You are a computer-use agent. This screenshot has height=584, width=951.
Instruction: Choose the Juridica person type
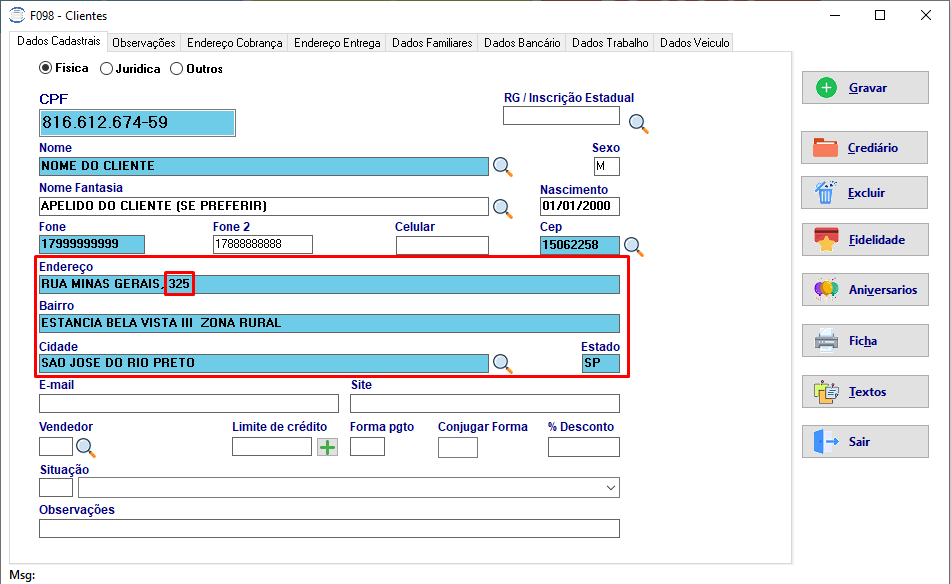[x=106, y=69]
